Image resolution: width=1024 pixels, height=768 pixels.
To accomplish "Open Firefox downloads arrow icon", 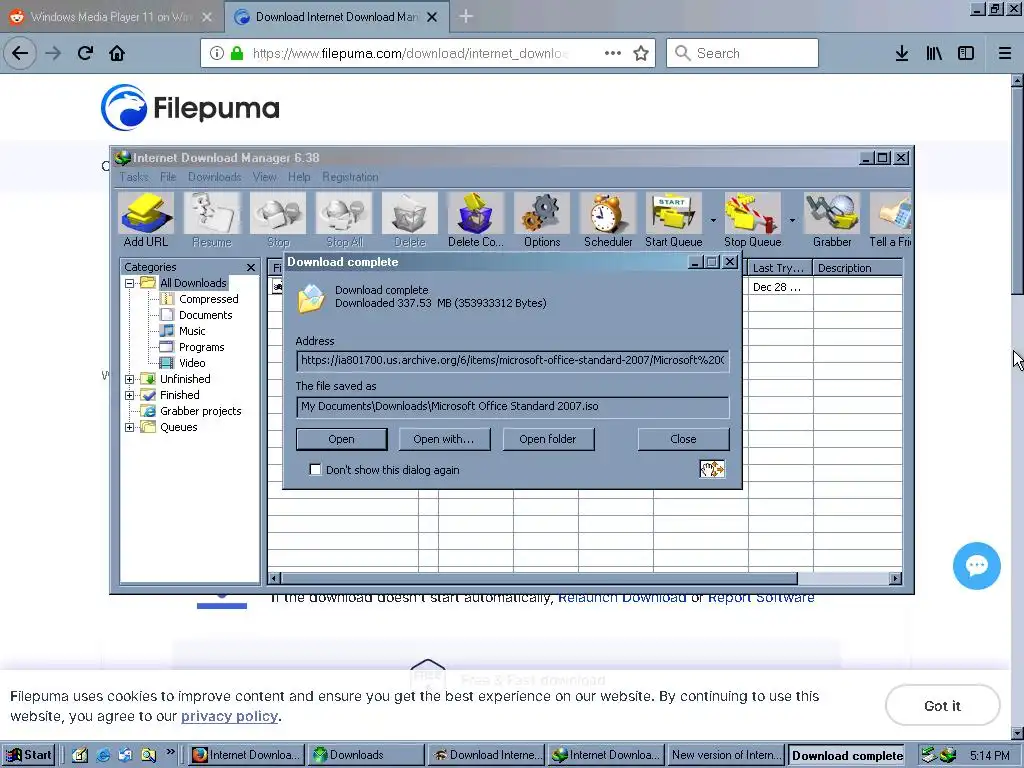I will pyautogui.click(x=902, y=53).
